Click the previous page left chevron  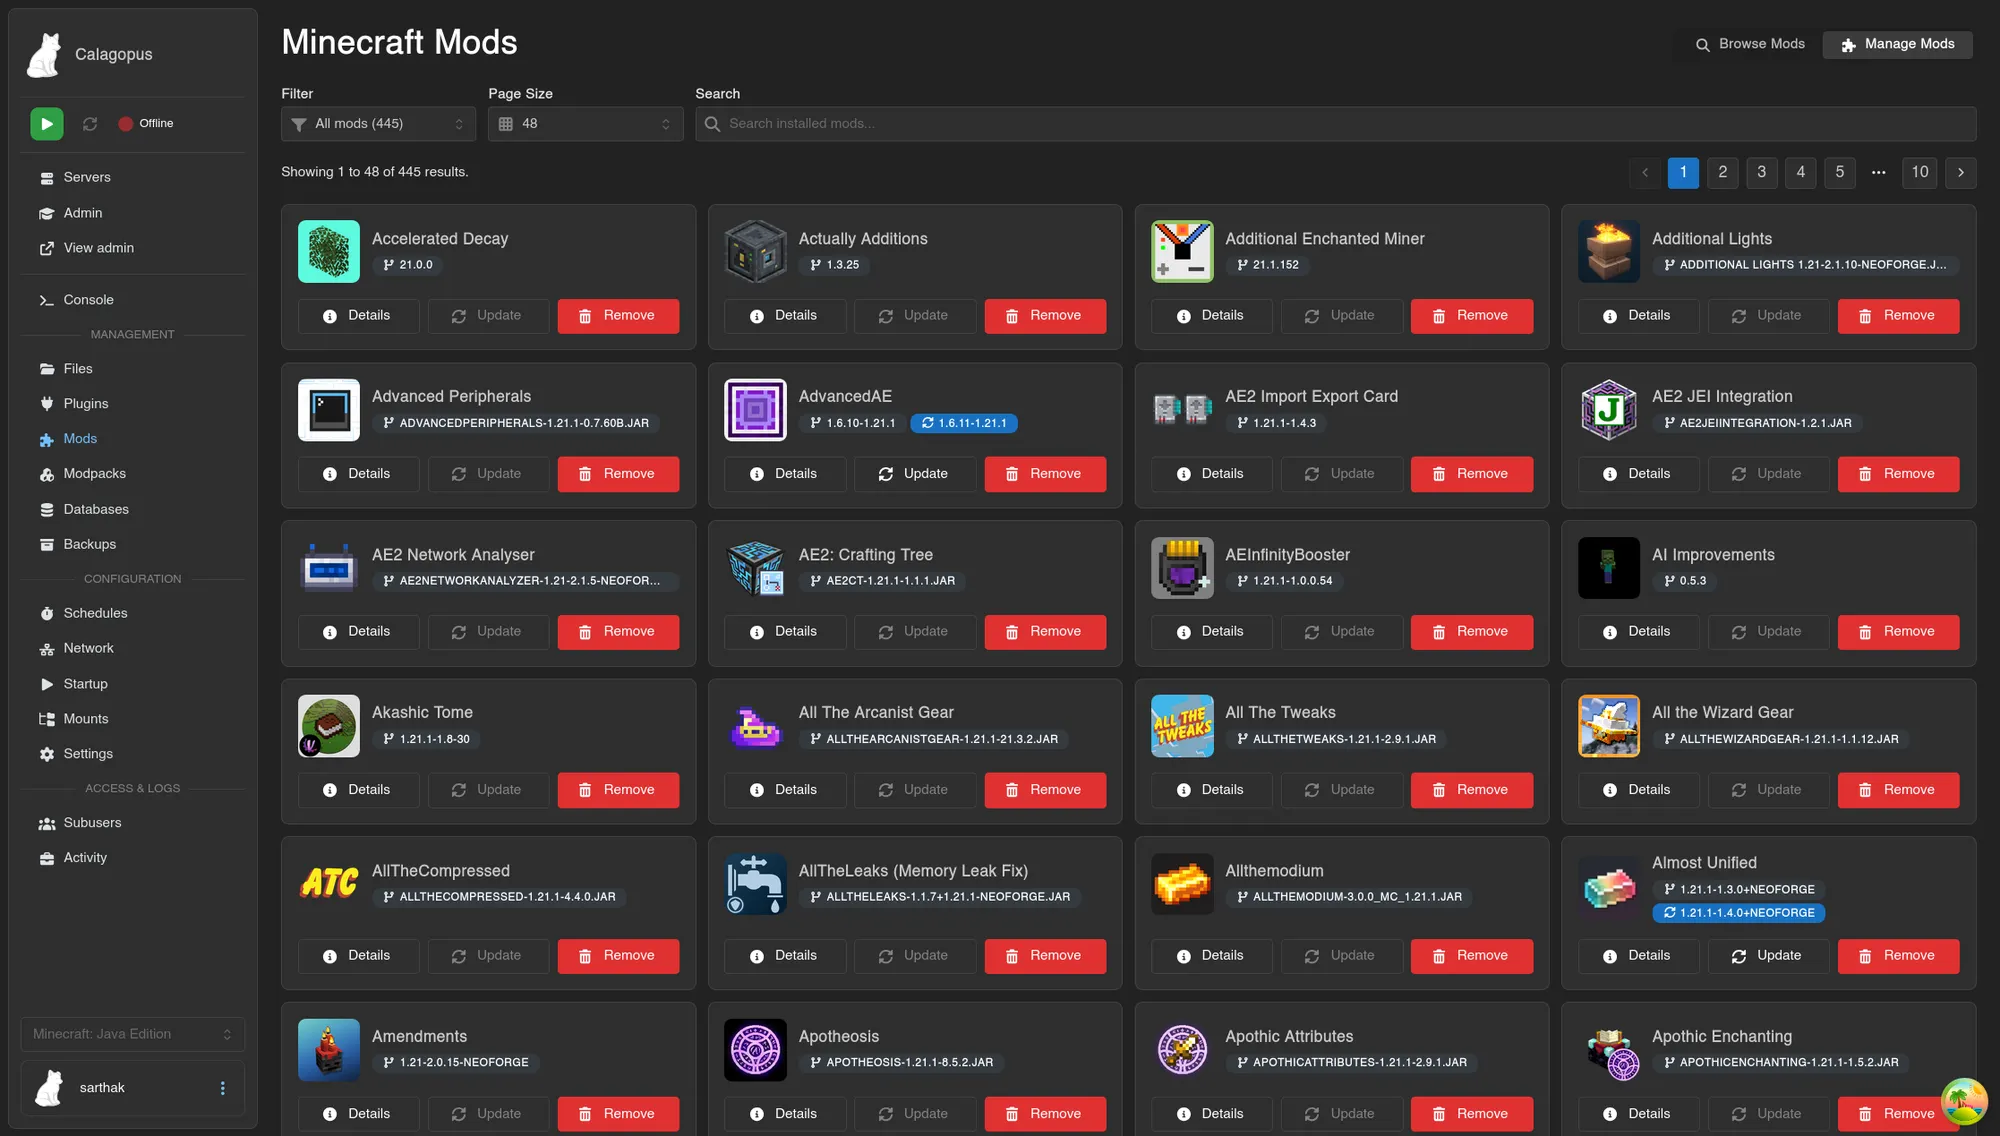1645,172
